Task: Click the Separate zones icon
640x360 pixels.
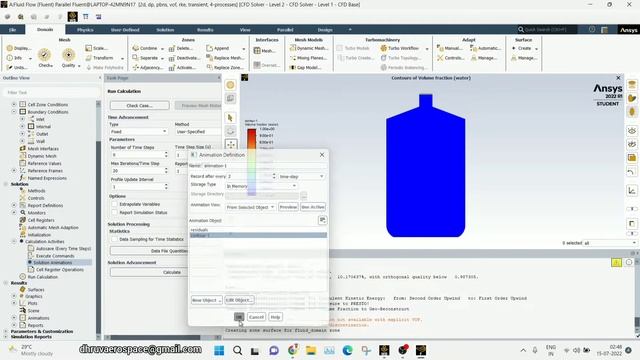Action: [x=136, y=58]
